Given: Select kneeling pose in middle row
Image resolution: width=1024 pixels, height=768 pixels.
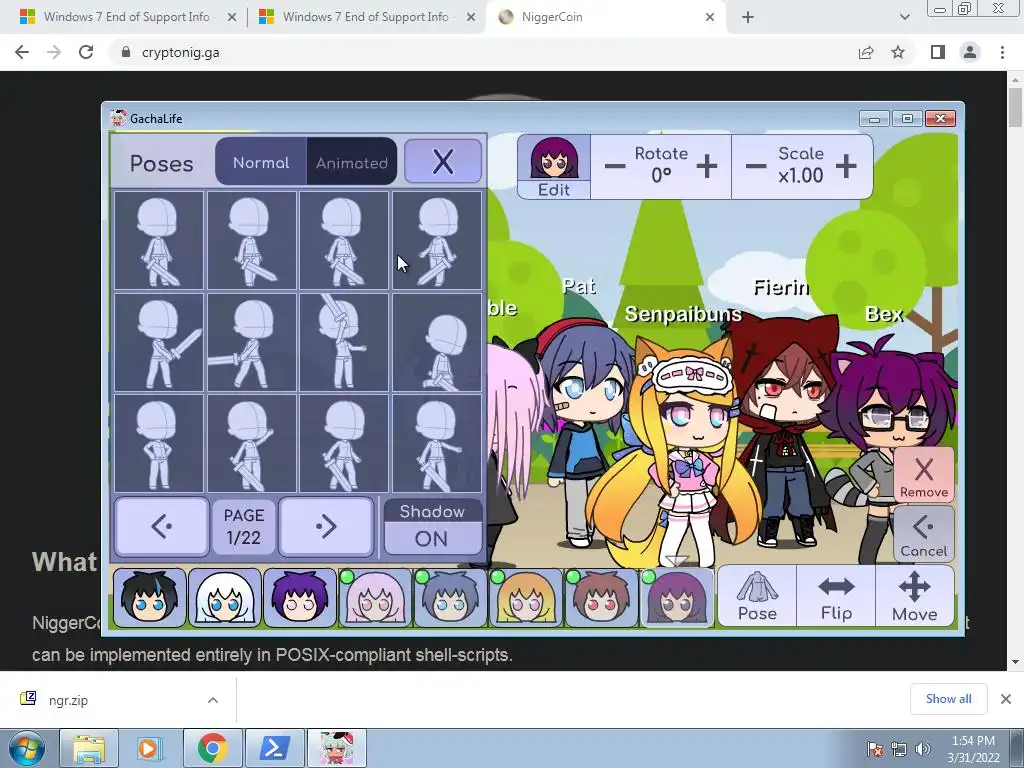Looking at the screenshot, I should point(436,342).
